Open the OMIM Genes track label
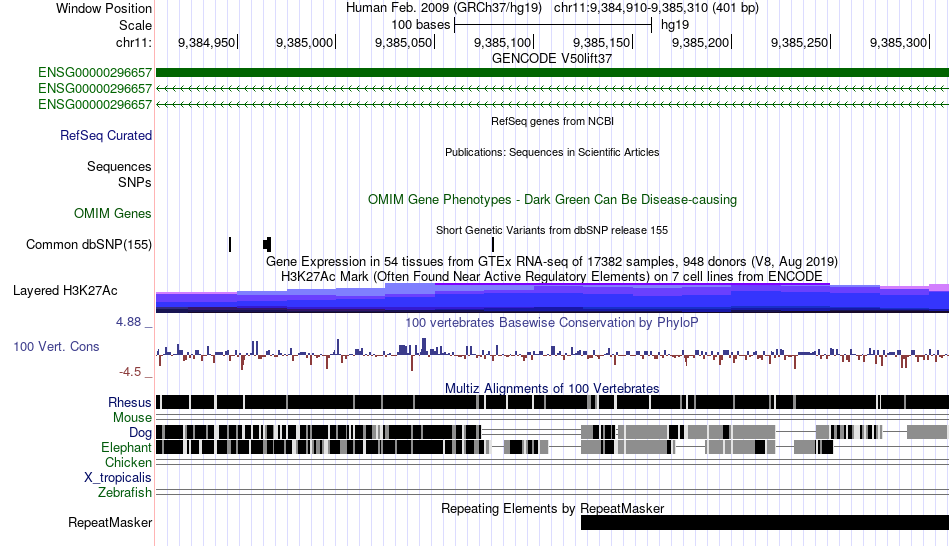Image resolution: width=950 pixels, height=546 pixels. [113, 213]
